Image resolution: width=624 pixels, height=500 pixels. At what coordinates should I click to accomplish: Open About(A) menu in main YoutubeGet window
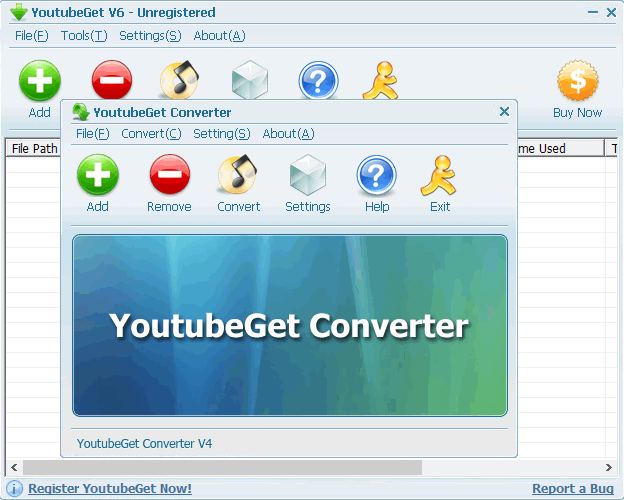(219, 36)
